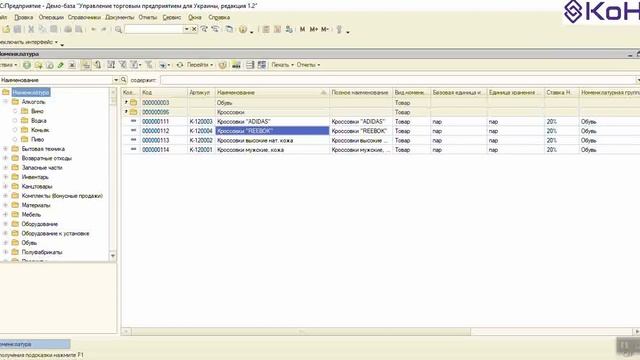Click the magnifier Find icon in main toolbar
The width and height of the screenshot is (640, 360).
[118, 29]
